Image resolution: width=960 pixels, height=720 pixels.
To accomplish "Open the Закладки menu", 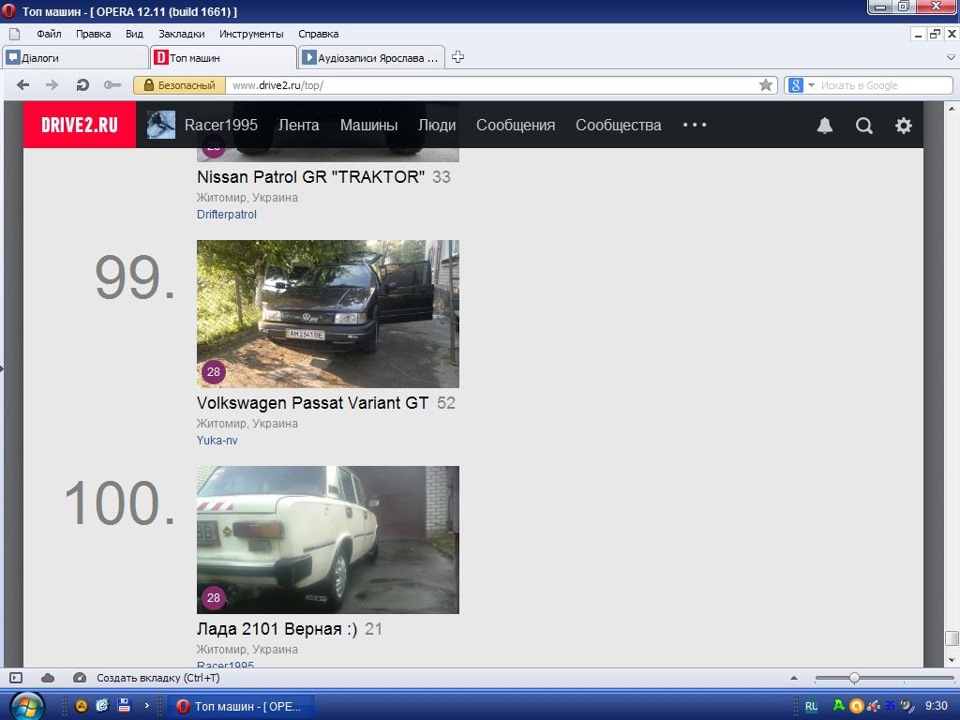I will pos(181,34).
